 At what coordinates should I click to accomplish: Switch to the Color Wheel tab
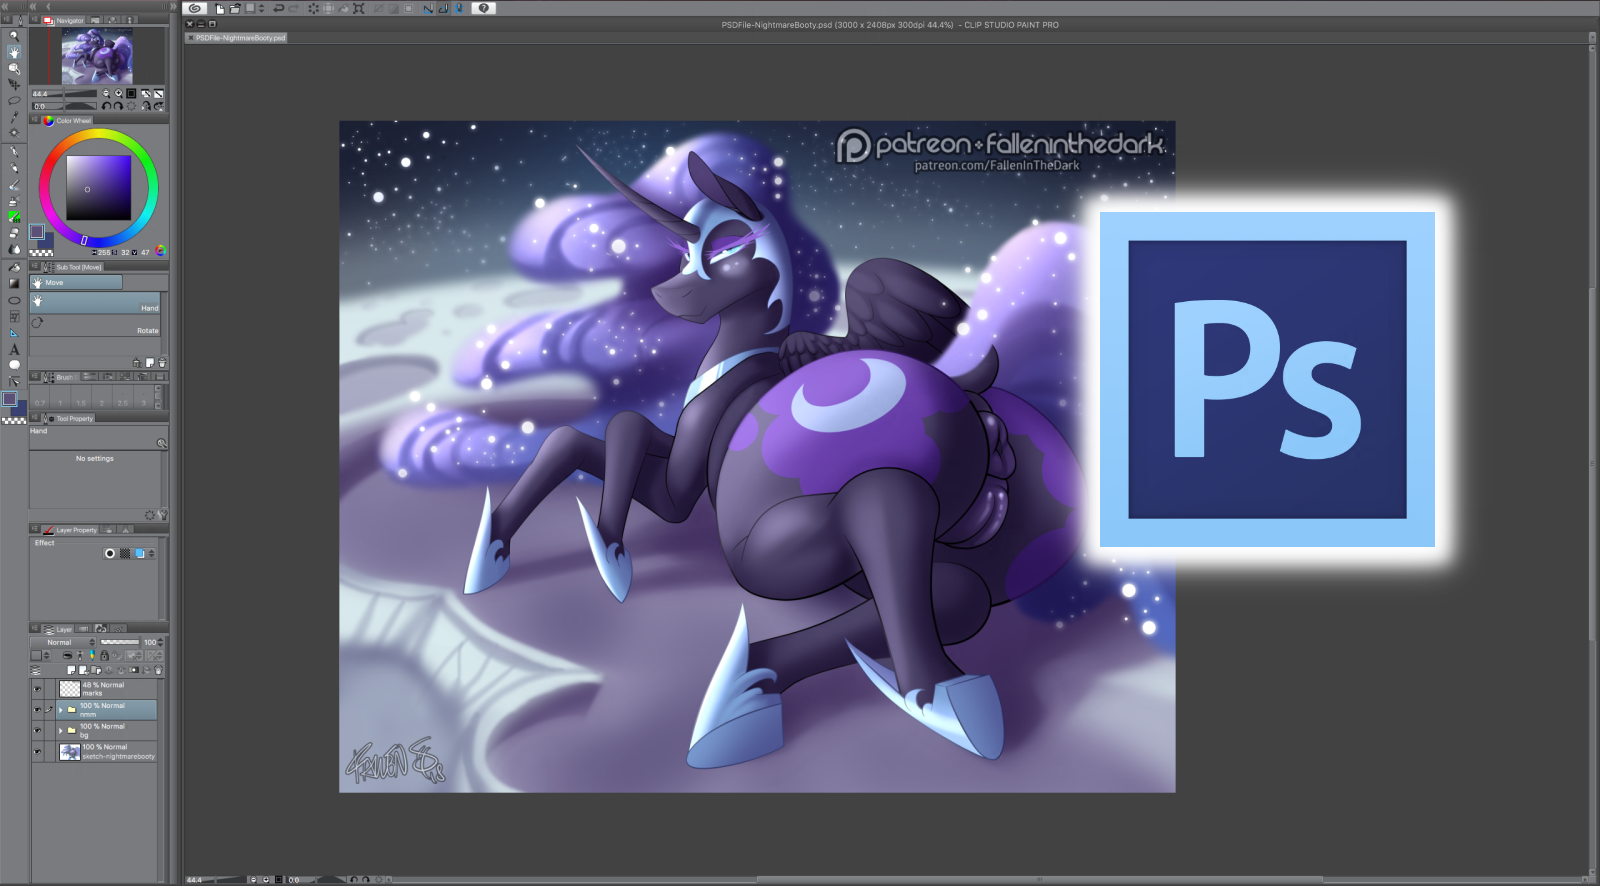[67, 120]
